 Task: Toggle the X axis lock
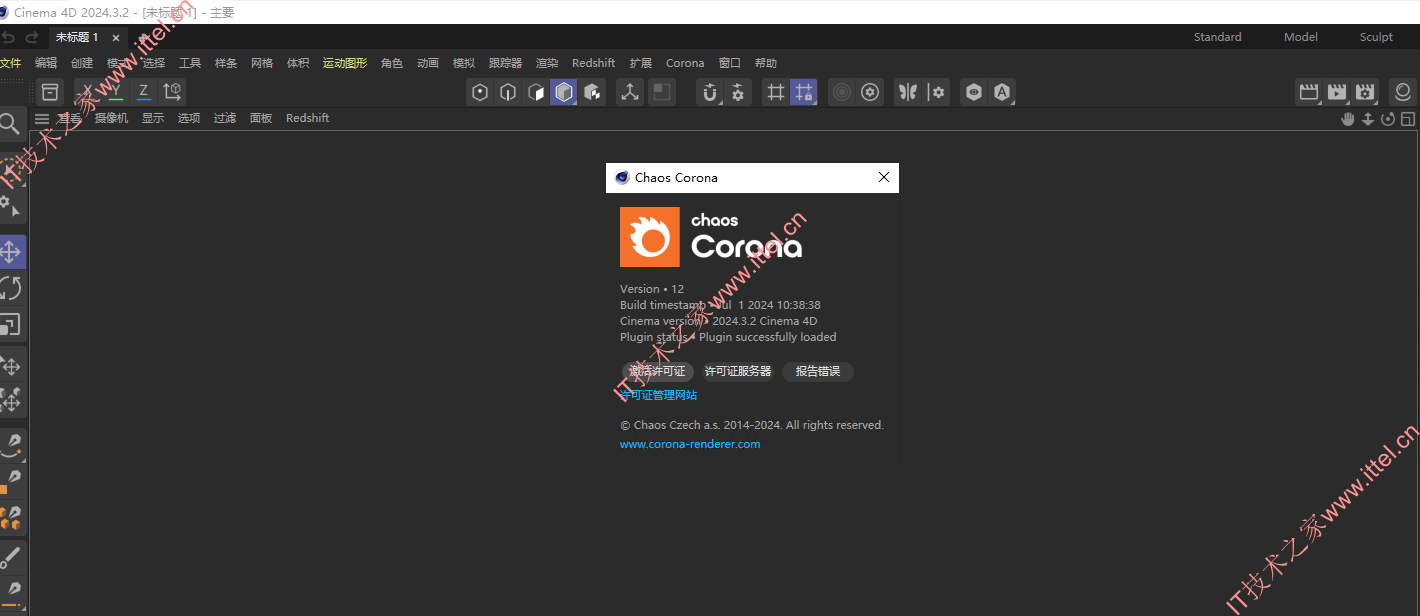(x=88, y=92)
